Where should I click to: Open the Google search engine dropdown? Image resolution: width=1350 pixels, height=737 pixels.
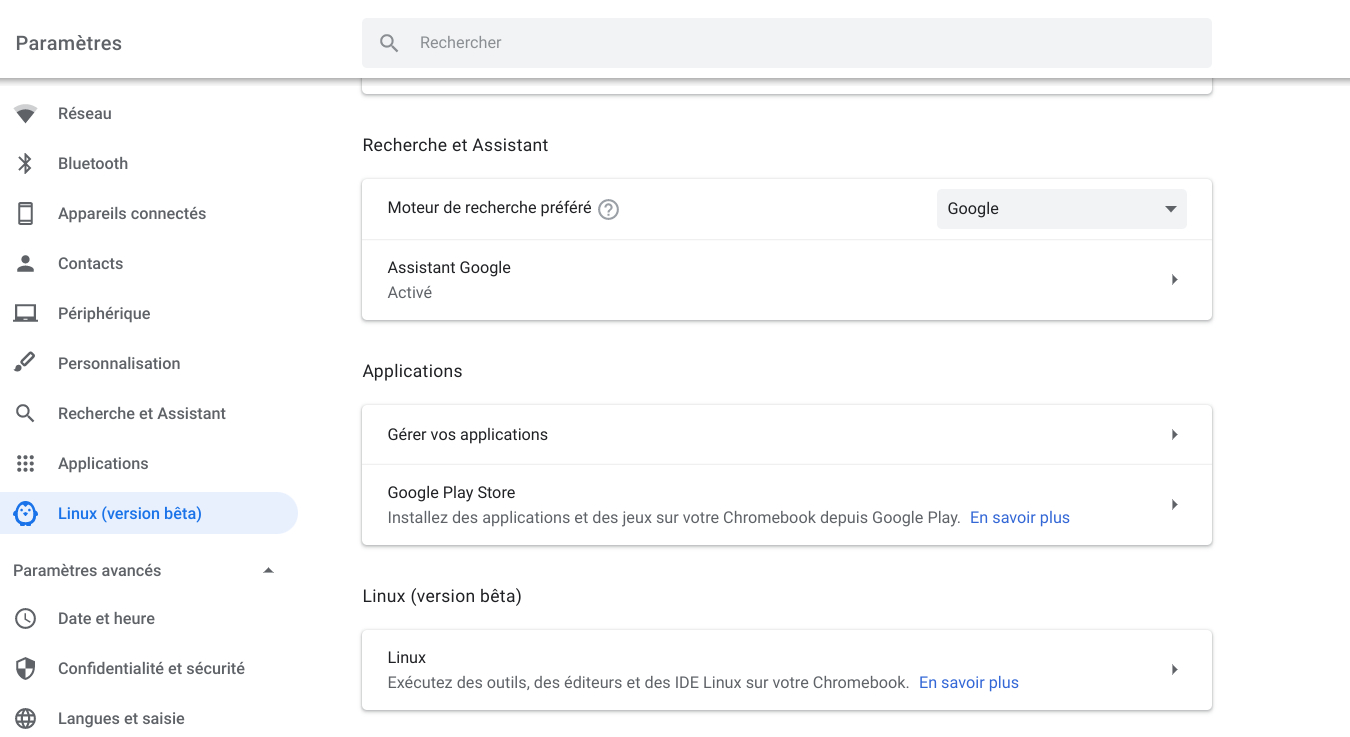pos(1062,209)
